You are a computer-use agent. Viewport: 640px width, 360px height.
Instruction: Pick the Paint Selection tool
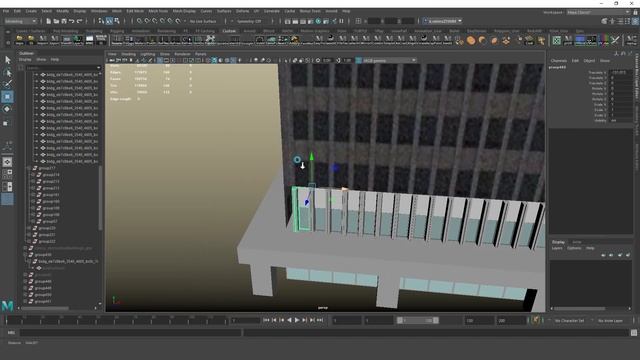8,84
